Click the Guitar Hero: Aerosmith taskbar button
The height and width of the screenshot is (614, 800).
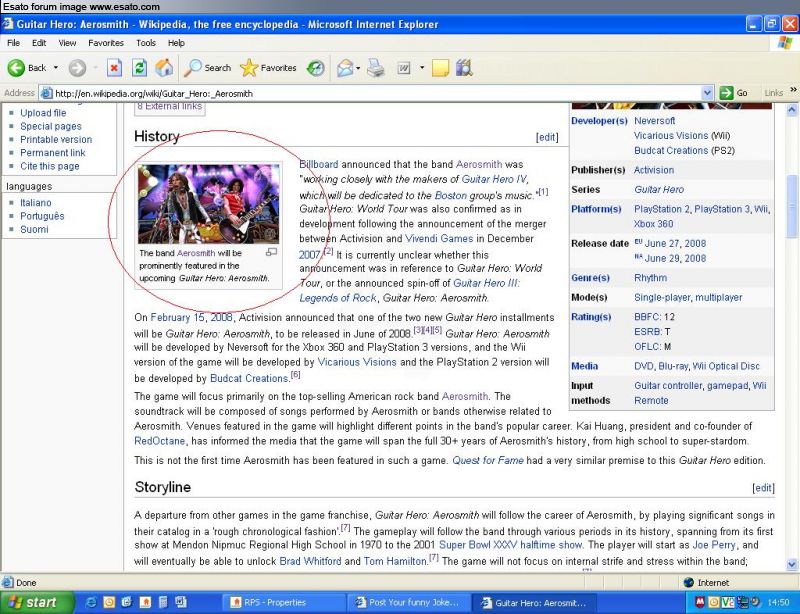point(534,602)
